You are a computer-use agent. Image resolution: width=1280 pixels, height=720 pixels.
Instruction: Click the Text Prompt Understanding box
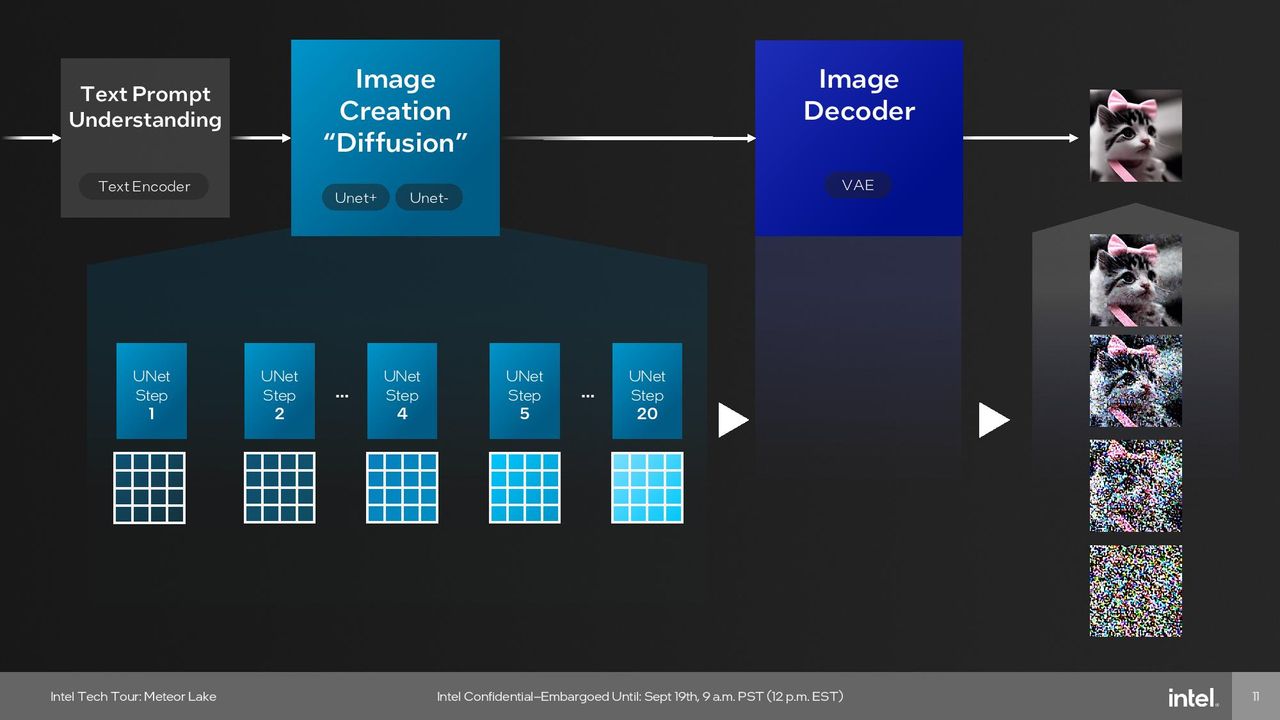[x=145, y=138]
